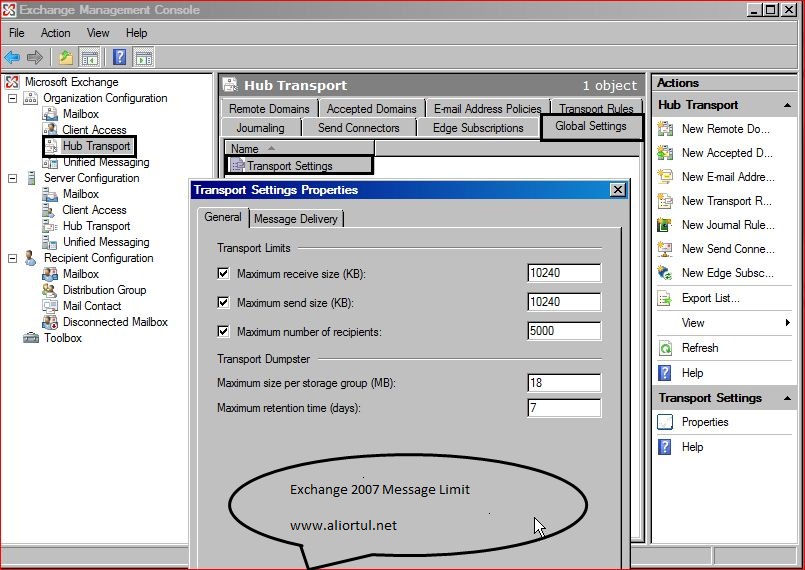The width and height of the screenshot is (805, 570).
Task: Click Disconnected Mailbox icon in tree
Action: (x=50, y=322)
